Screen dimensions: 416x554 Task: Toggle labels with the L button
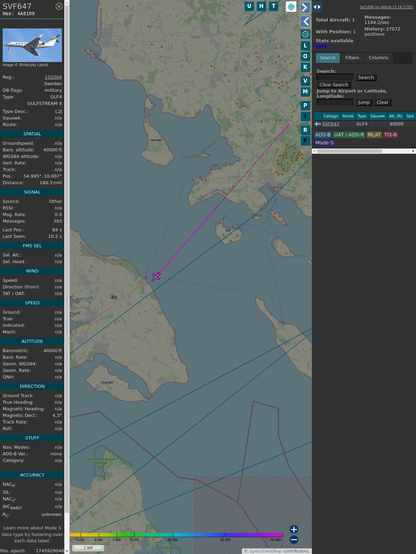click(x=305, y=46)
